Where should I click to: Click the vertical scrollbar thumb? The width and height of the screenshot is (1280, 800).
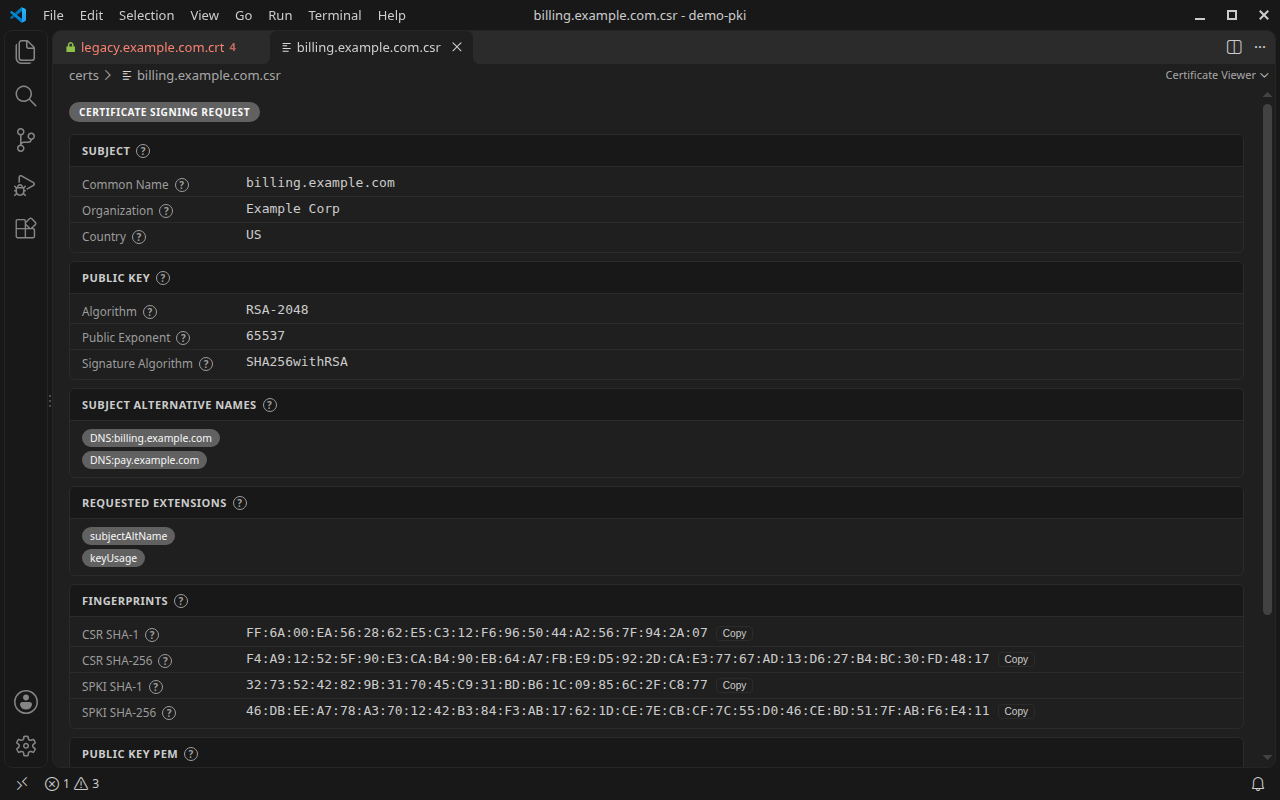(1267, 359)
